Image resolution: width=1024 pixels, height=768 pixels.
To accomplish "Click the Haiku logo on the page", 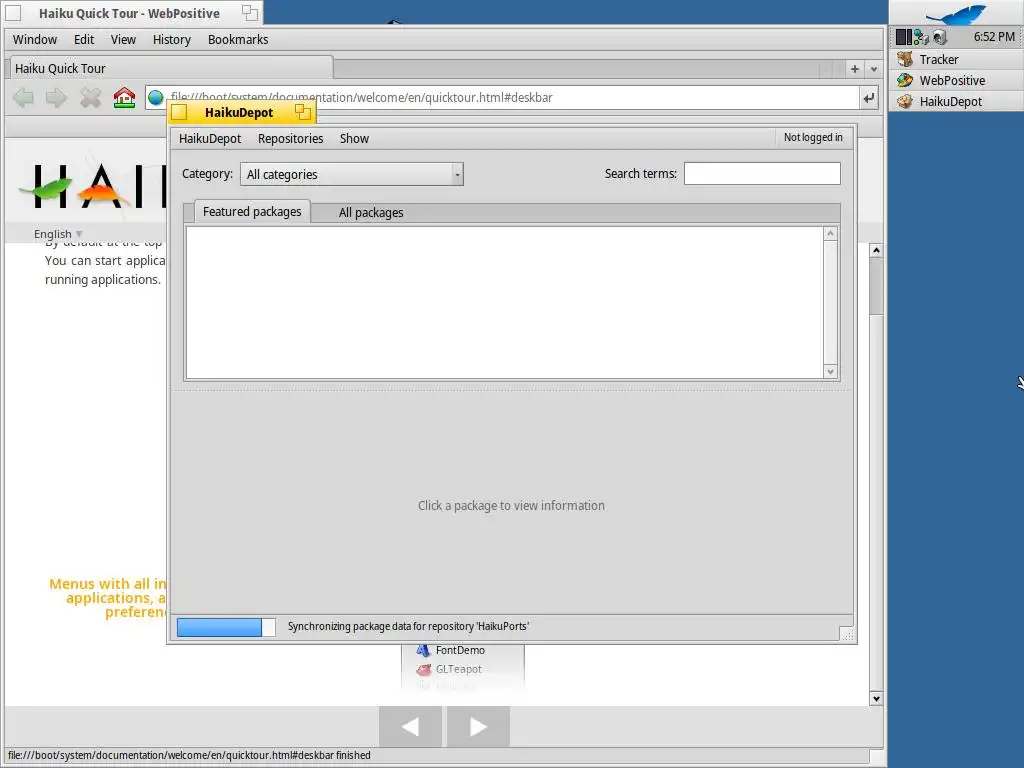I will tap(91, 185).
